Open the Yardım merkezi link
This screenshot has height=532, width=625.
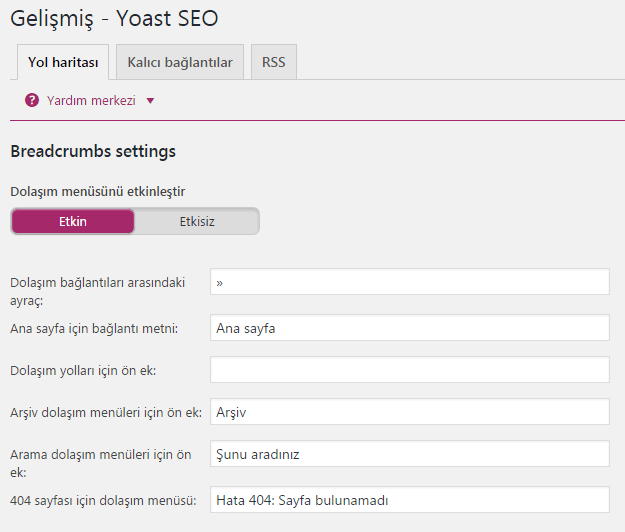[x=91, y=100]
